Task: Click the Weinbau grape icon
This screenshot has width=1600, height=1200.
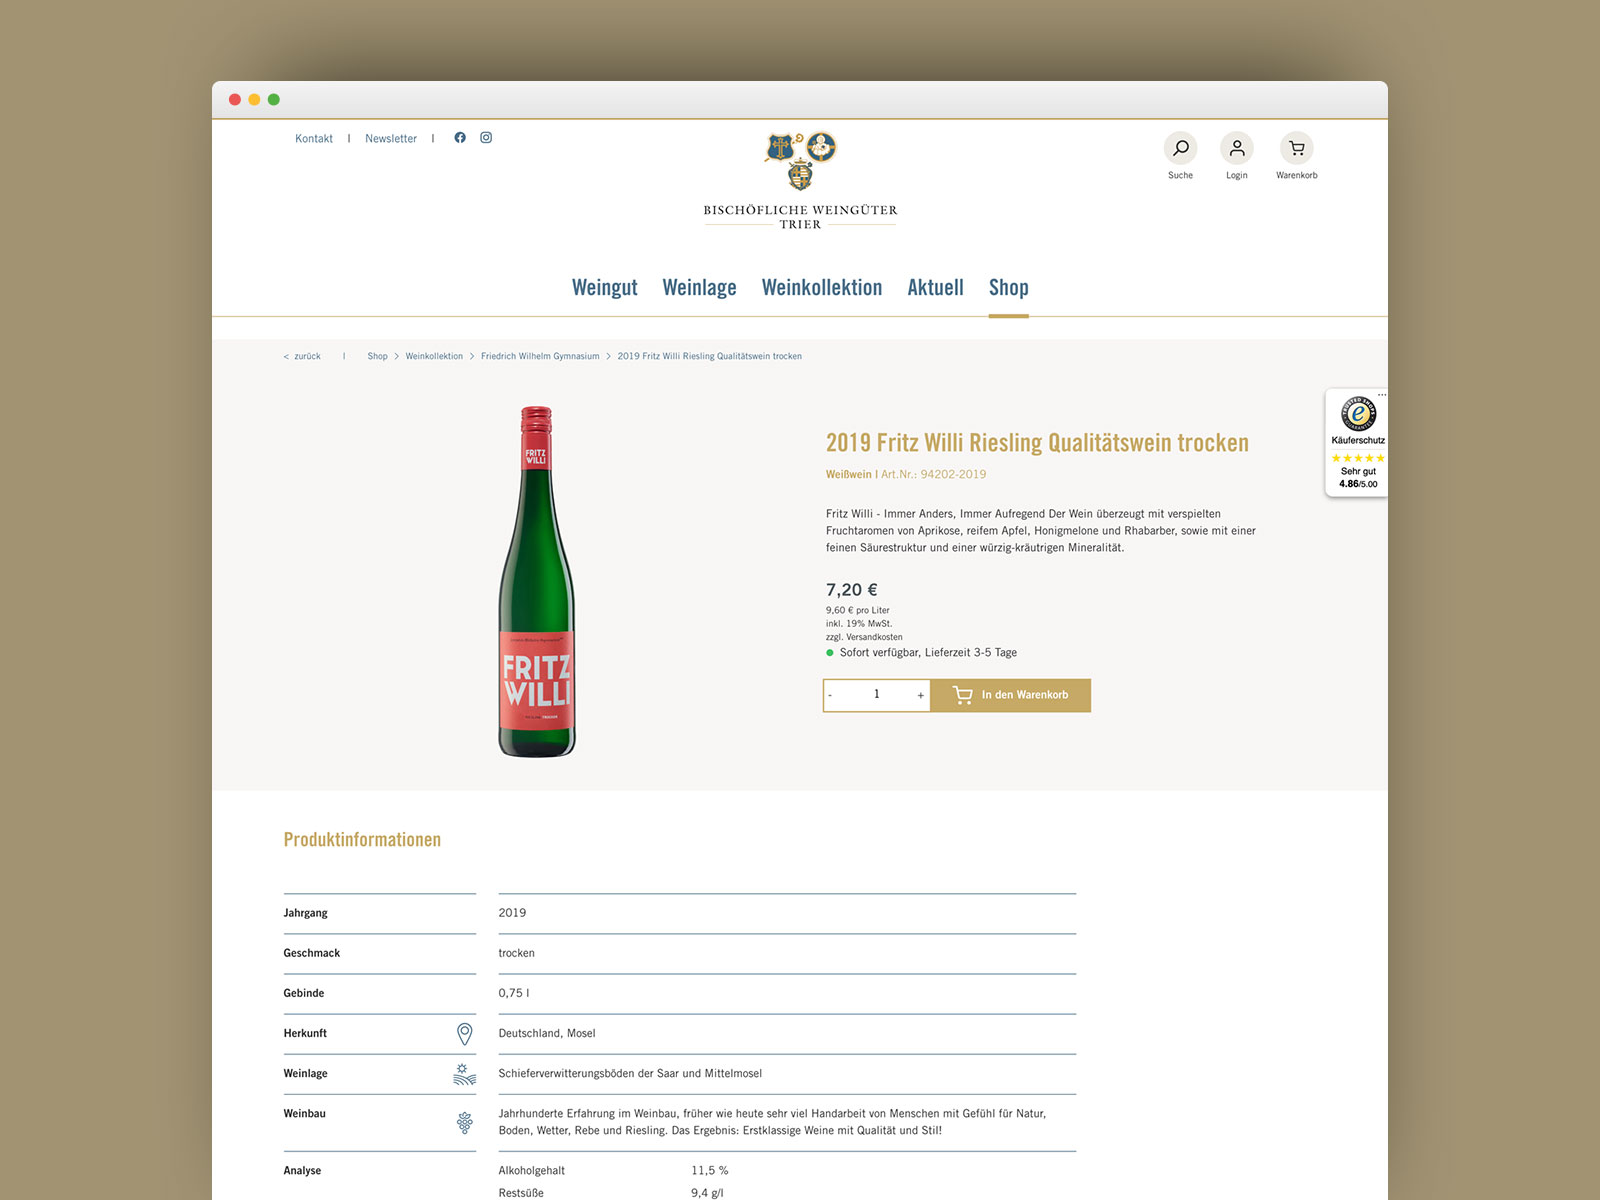Action: (465, 1123)
